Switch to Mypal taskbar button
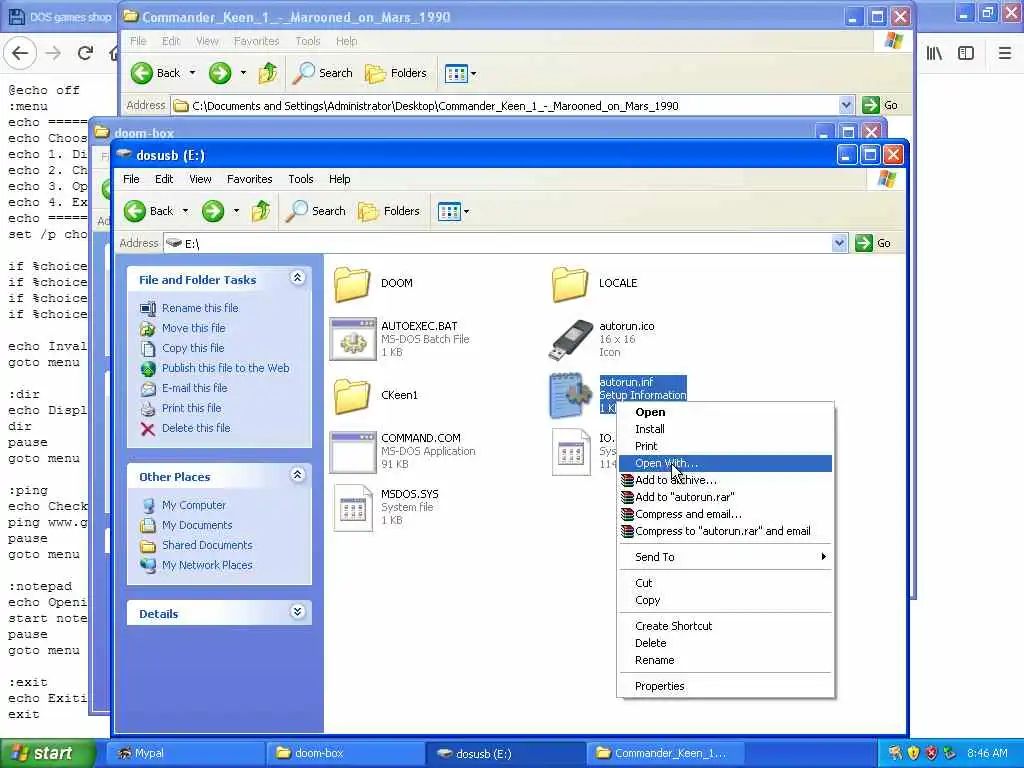Viewport: 1024px width, 768px height. [x=185, y=754]
